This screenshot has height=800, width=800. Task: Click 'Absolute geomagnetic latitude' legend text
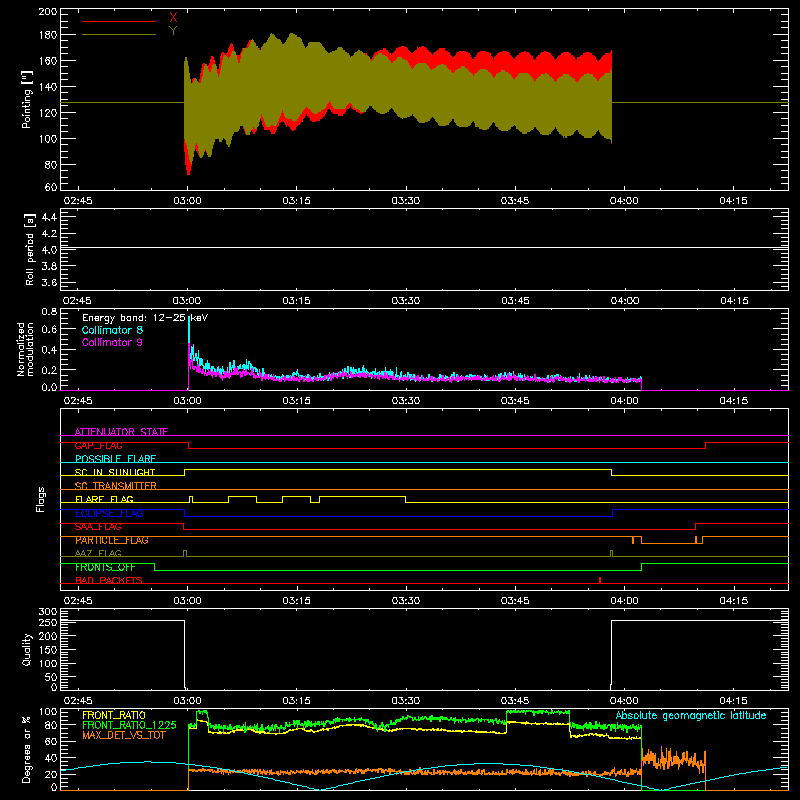click(x=691, y=715)
